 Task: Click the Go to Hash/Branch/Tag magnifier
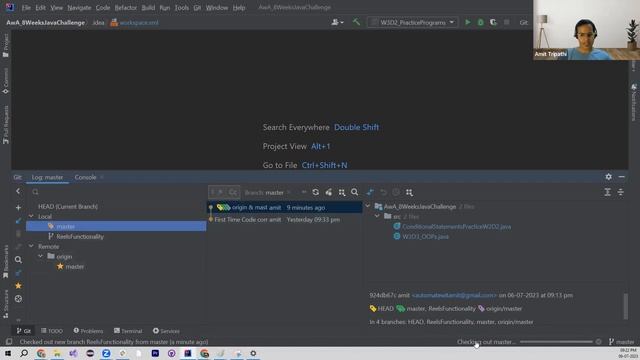354,192
